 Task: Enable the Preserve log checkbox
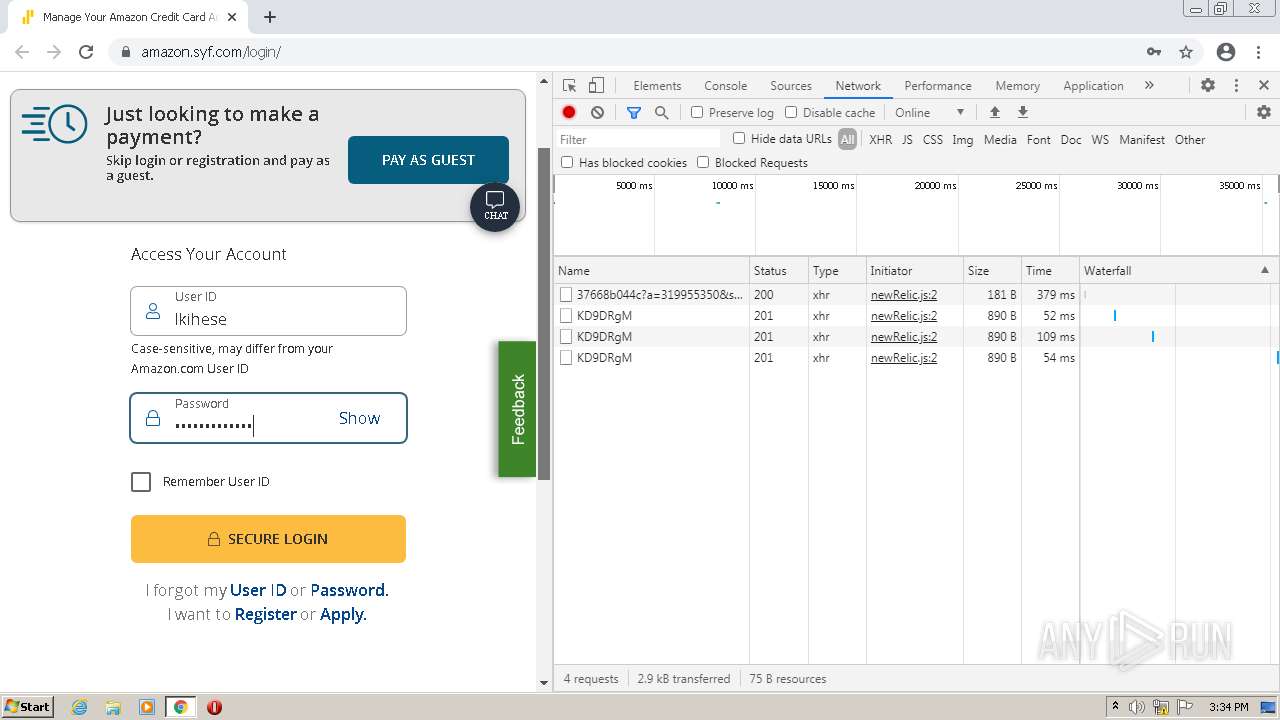[697, 112]
